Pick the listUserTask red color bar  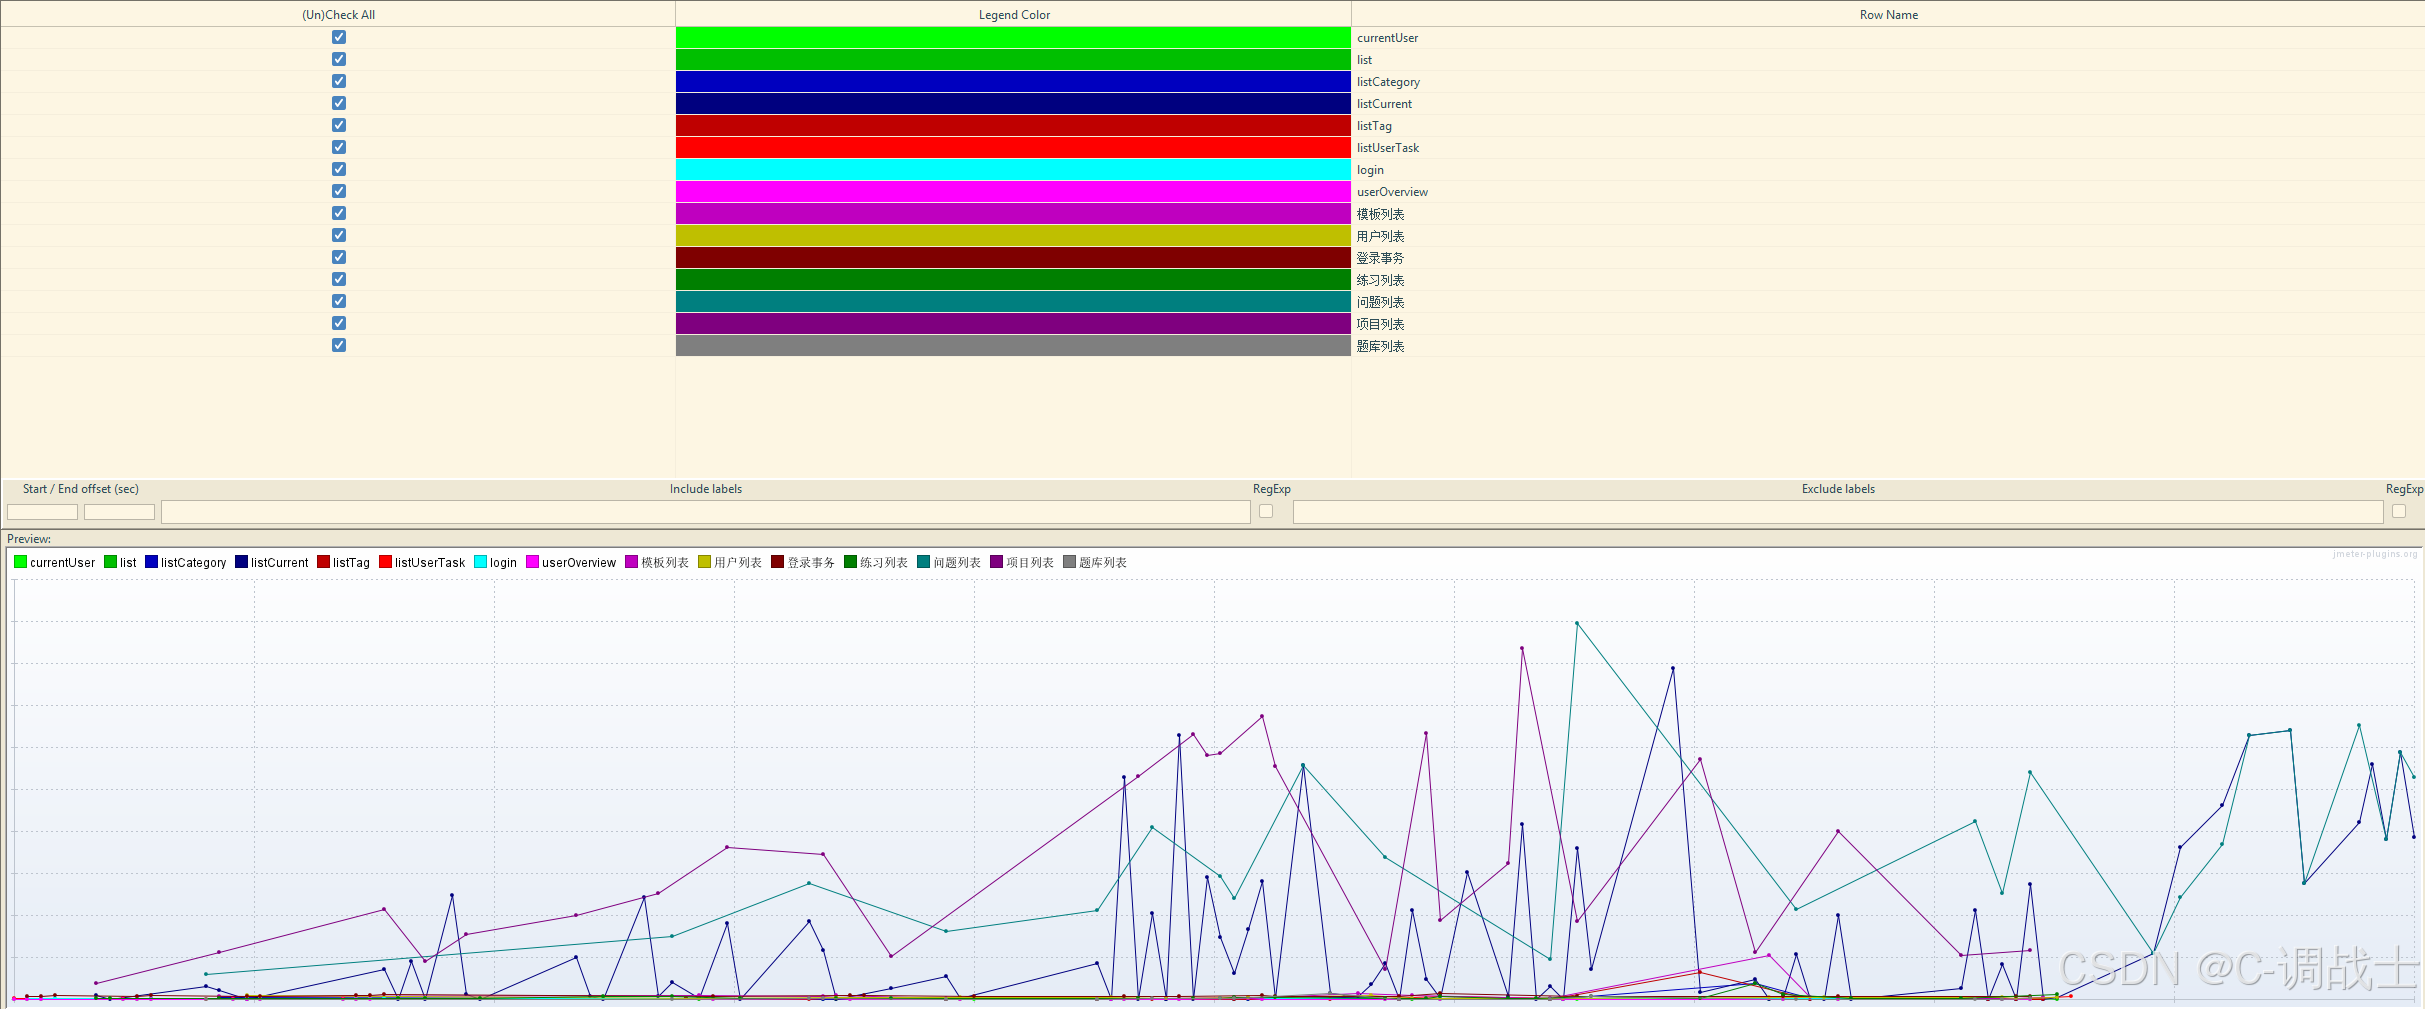pyautogui.click(x=1013, y=147)
